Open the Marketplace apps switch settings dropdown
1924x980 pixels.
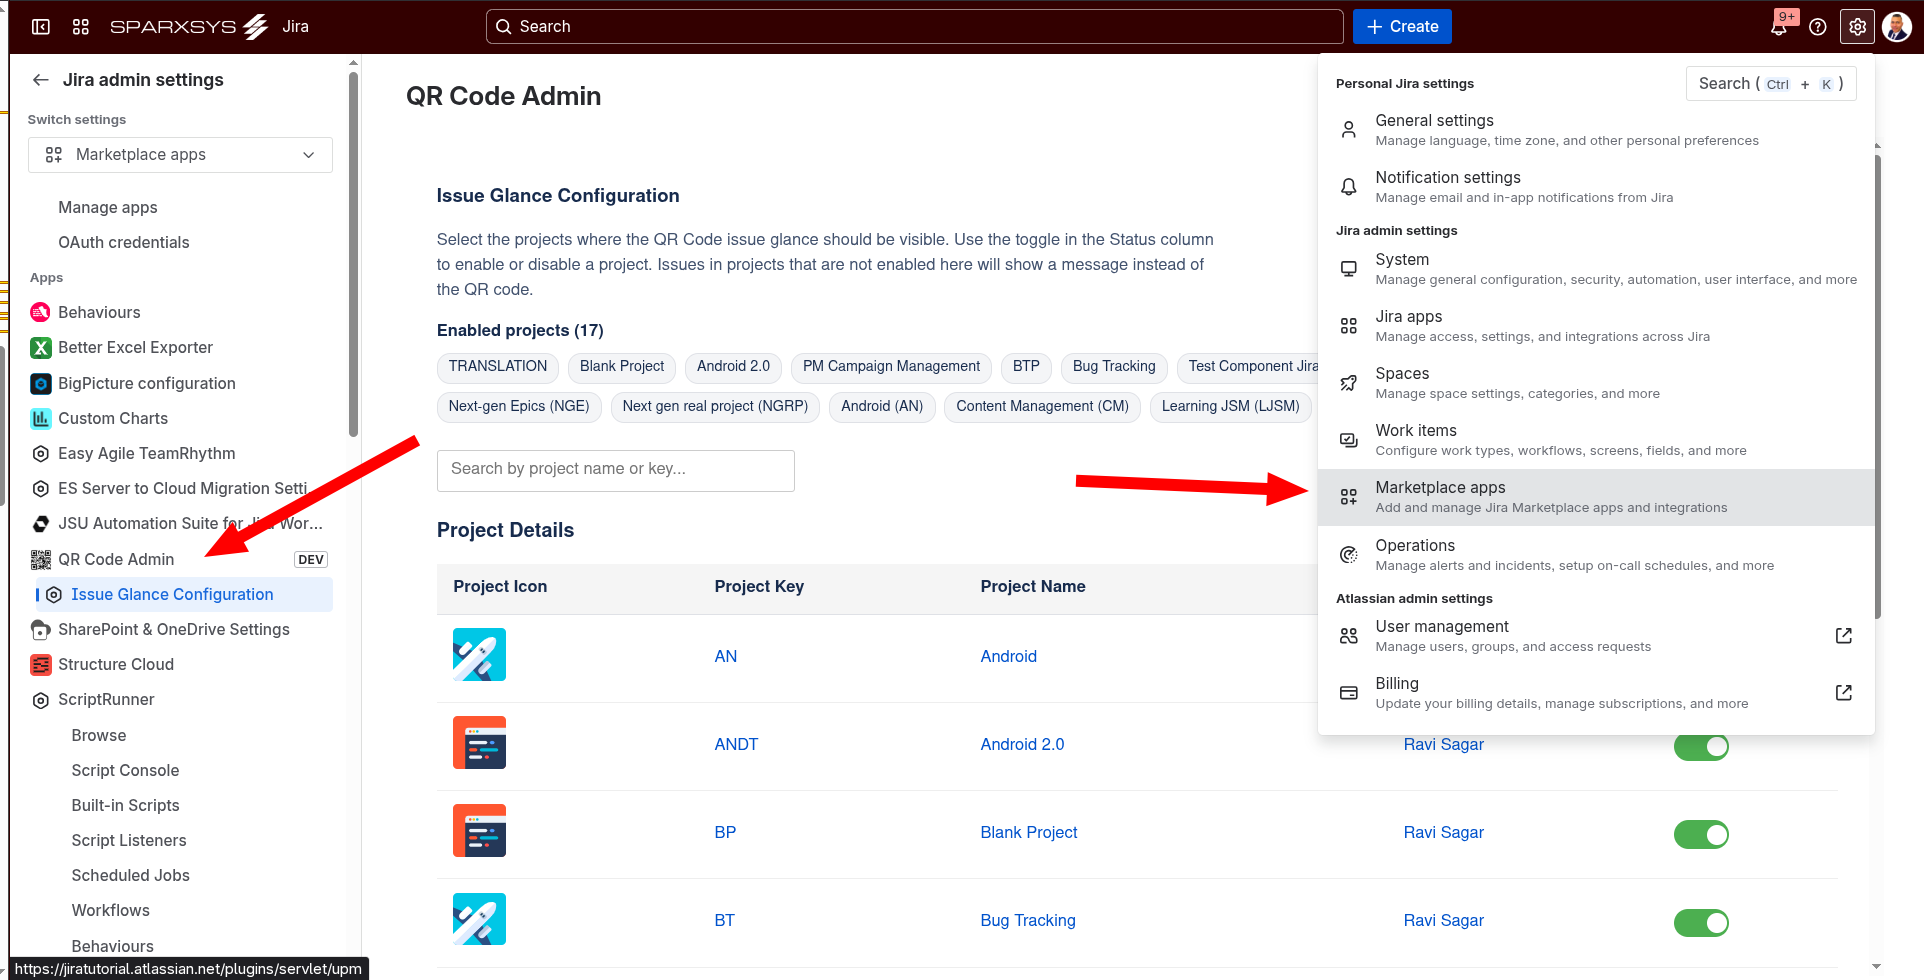click(180, 155)
